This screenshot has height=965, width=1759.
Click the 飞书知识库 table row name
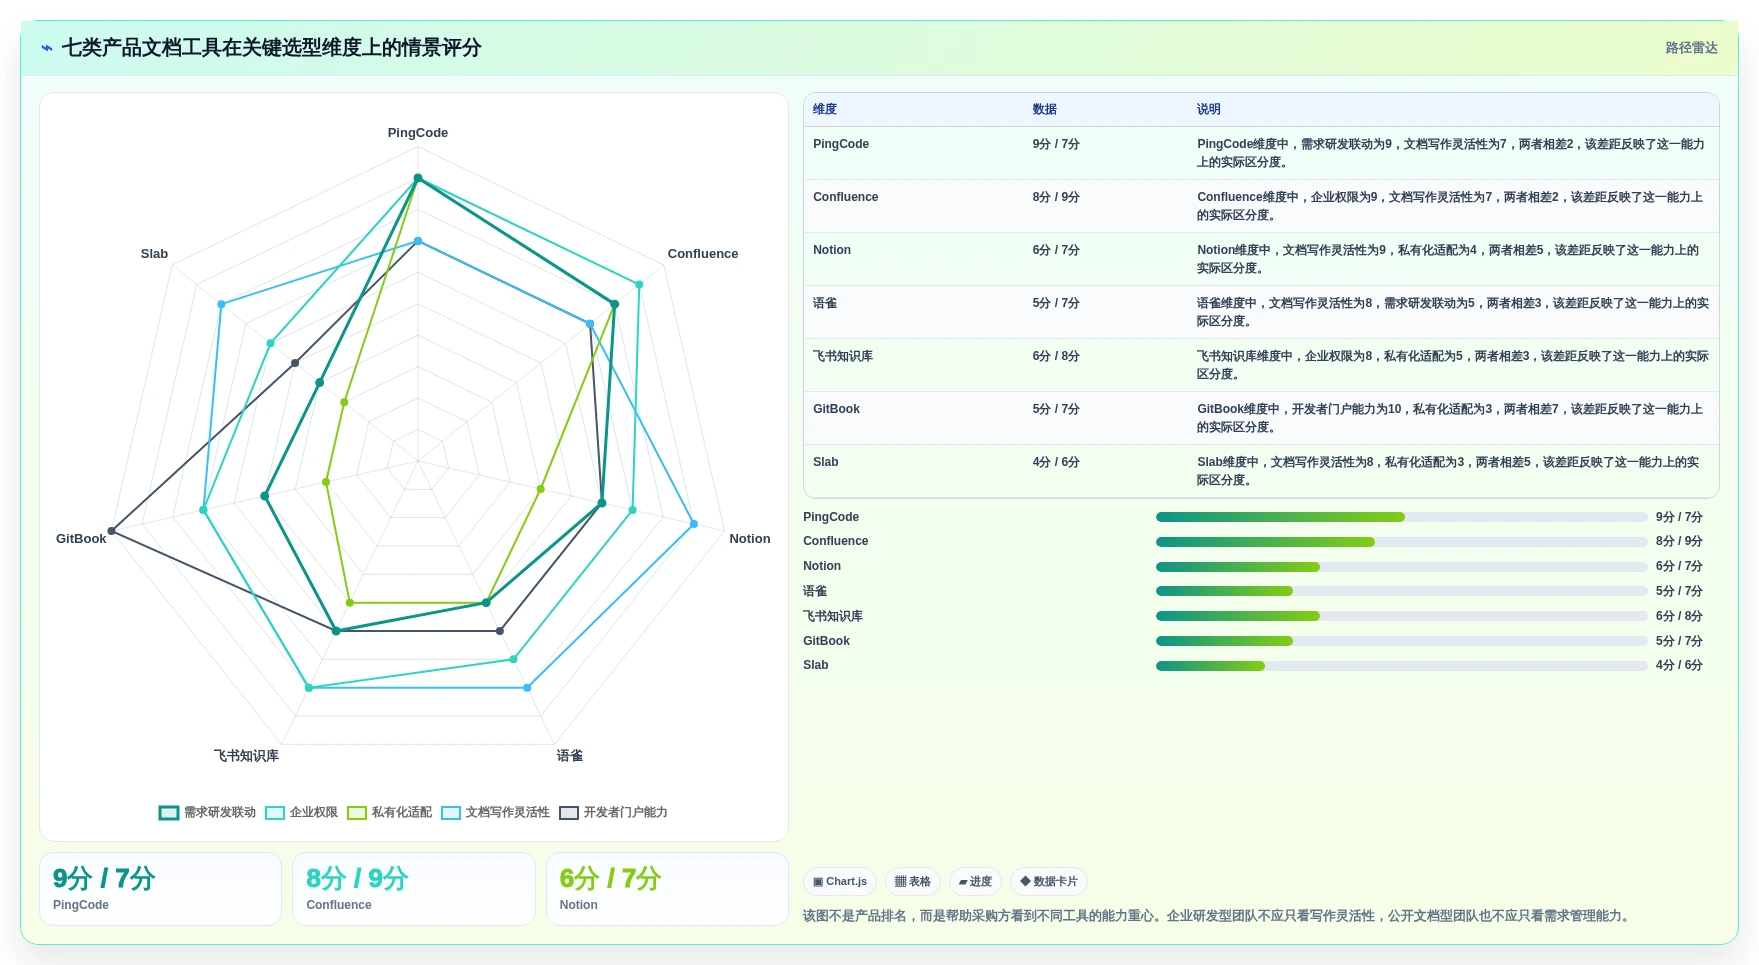click(x=843, y=356)
